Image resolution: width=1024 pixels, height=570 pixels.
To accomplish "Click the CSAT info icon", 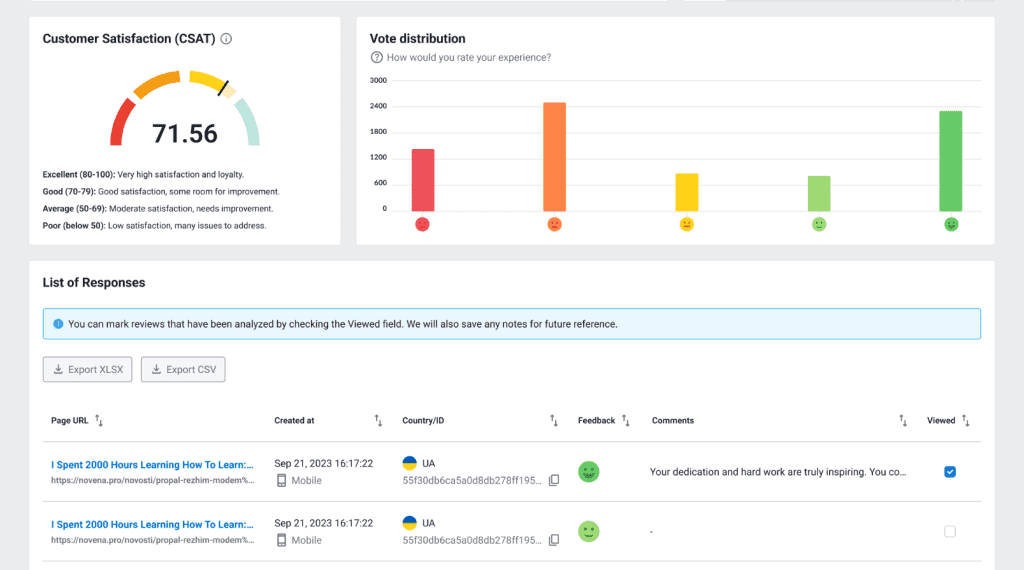I will [226, 39].
